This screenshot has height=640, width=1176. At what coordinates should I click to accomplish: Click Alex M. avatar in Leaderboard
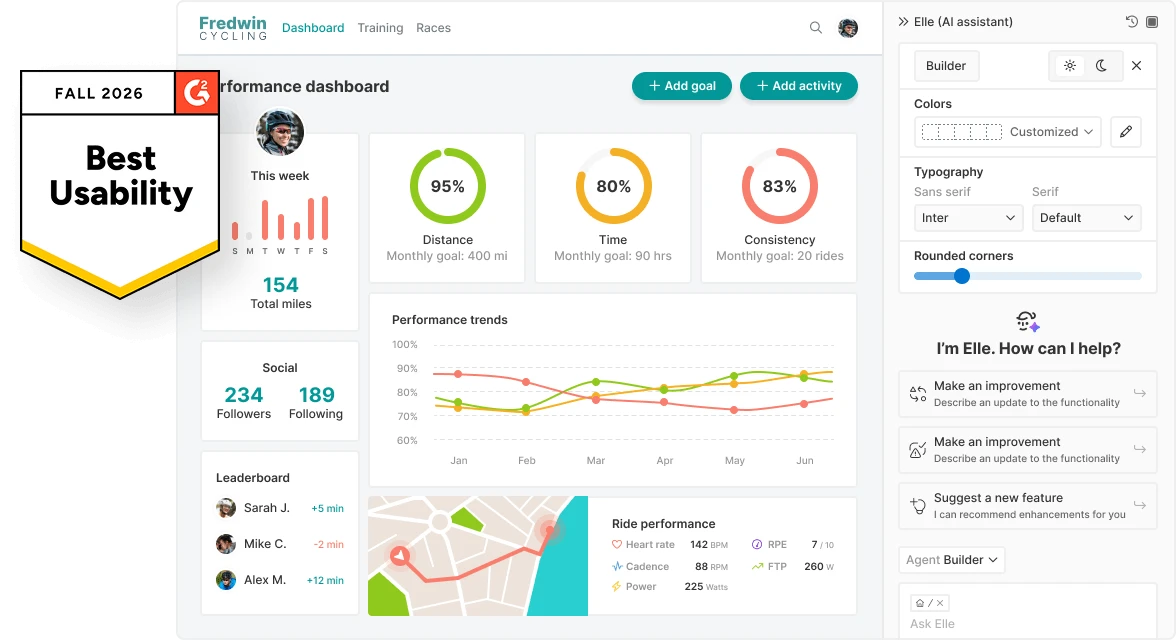tap(226, 580)
